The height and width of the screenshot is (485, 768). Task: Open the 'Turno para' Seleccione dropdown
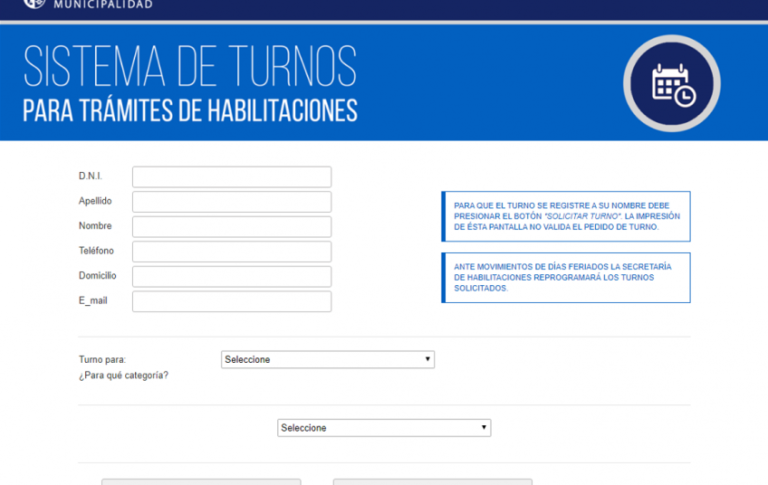pos(327,360)
